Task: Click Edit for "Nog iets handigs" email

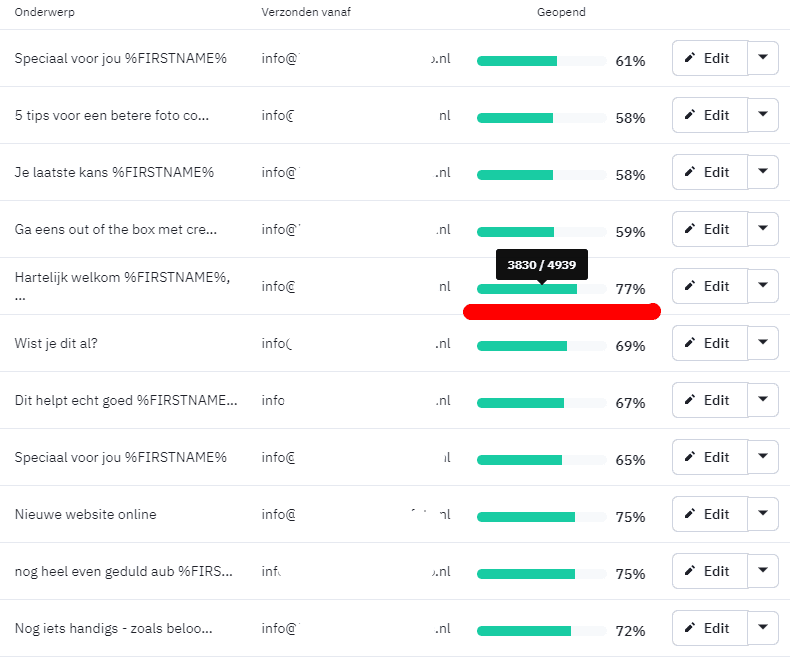Action: (x=709, y=628)
